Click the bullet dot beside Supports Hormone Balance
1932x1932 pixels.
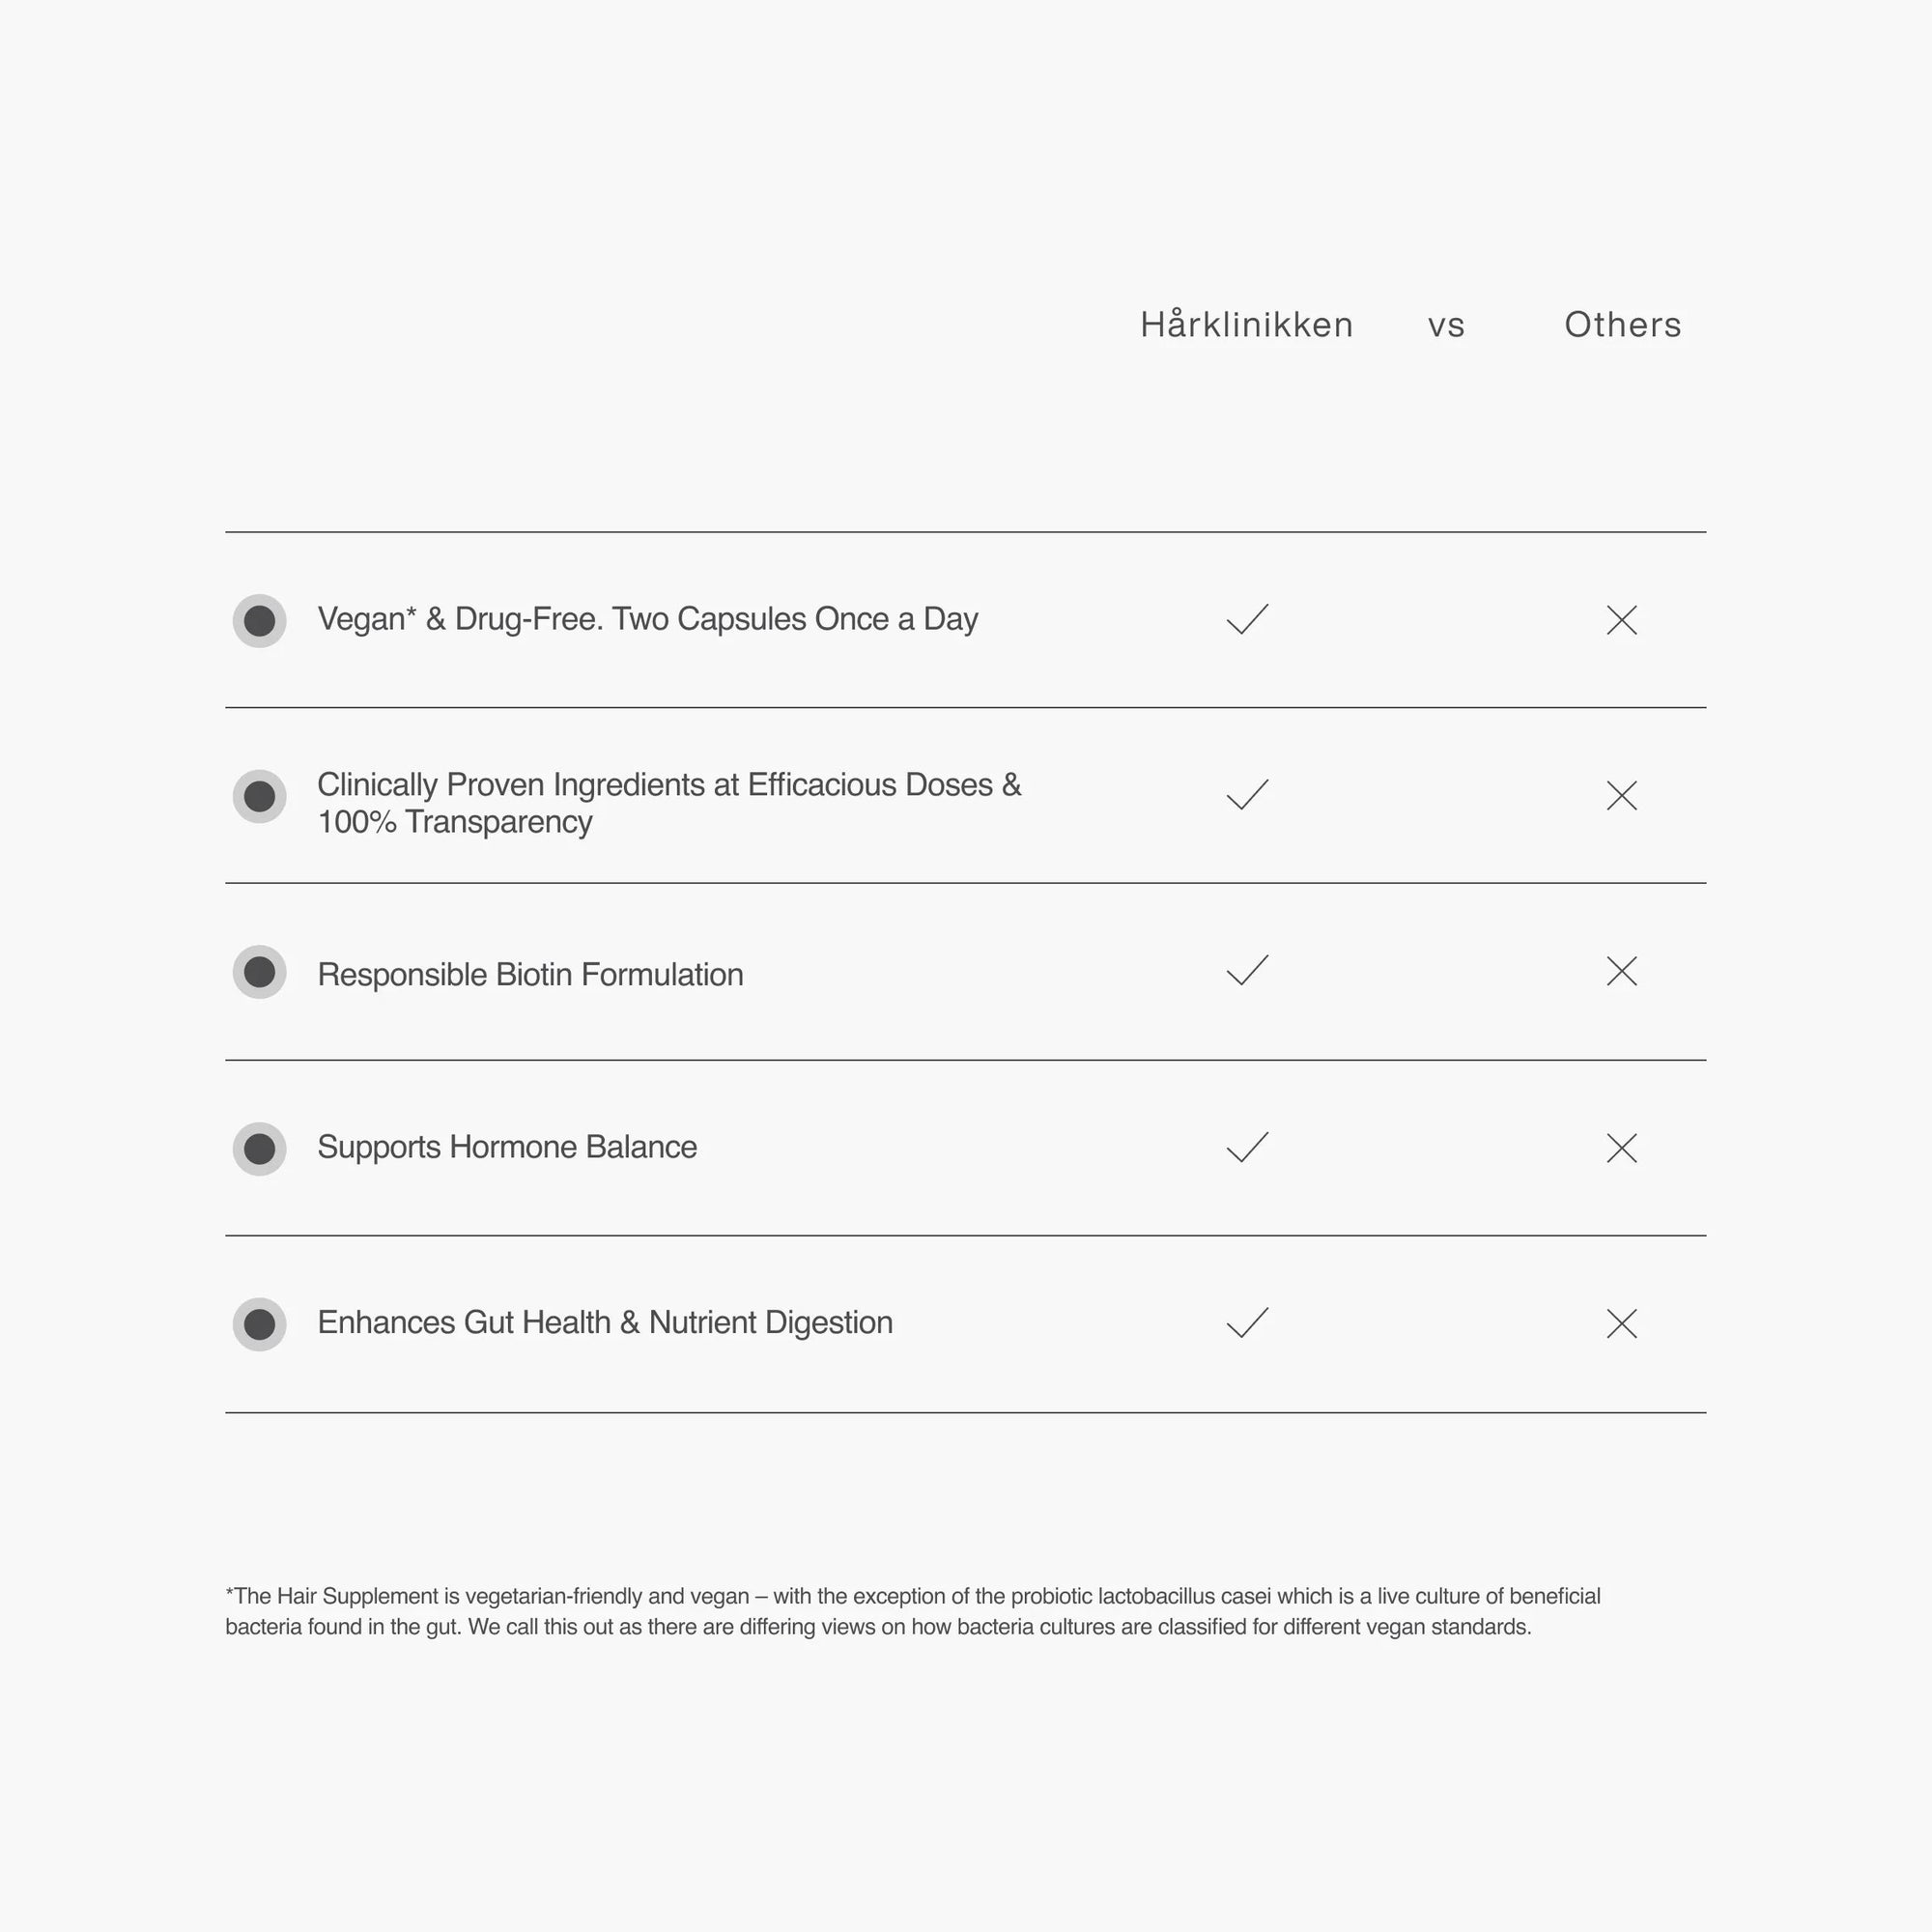coord(260,1149)
